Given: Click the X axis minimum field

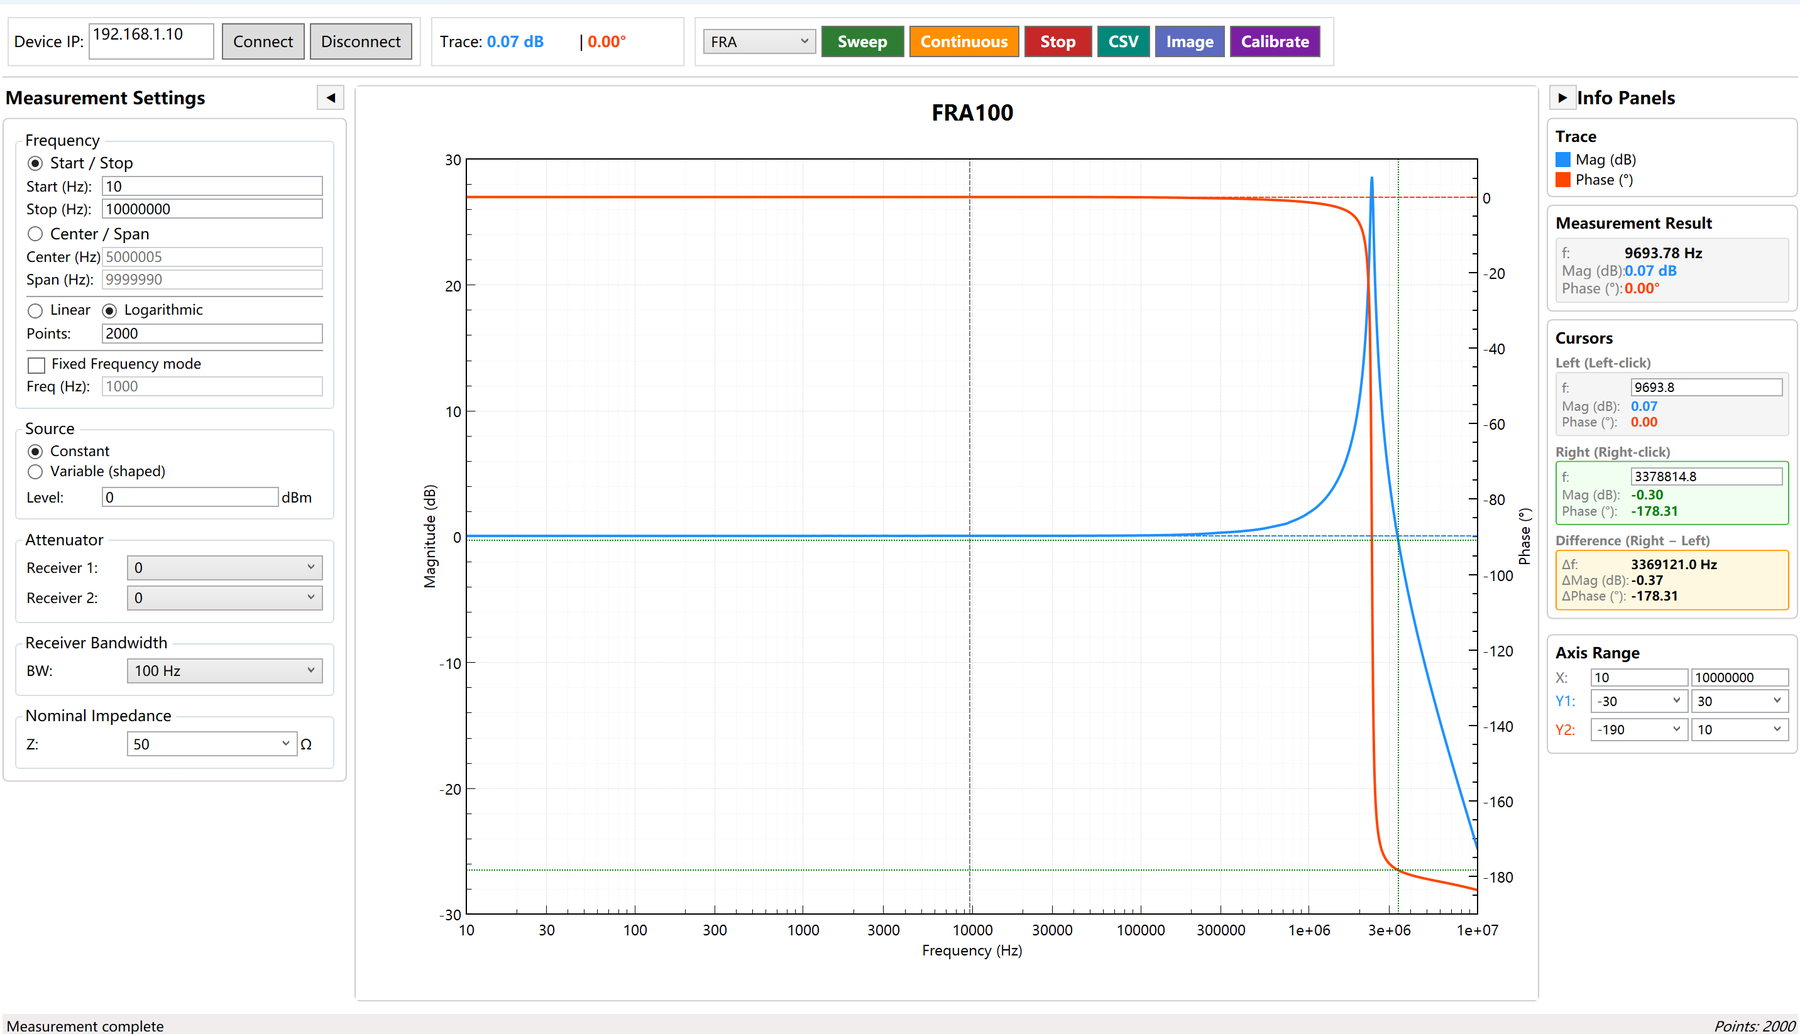Looking at the screenshot, I should [x=1639, y=677].
